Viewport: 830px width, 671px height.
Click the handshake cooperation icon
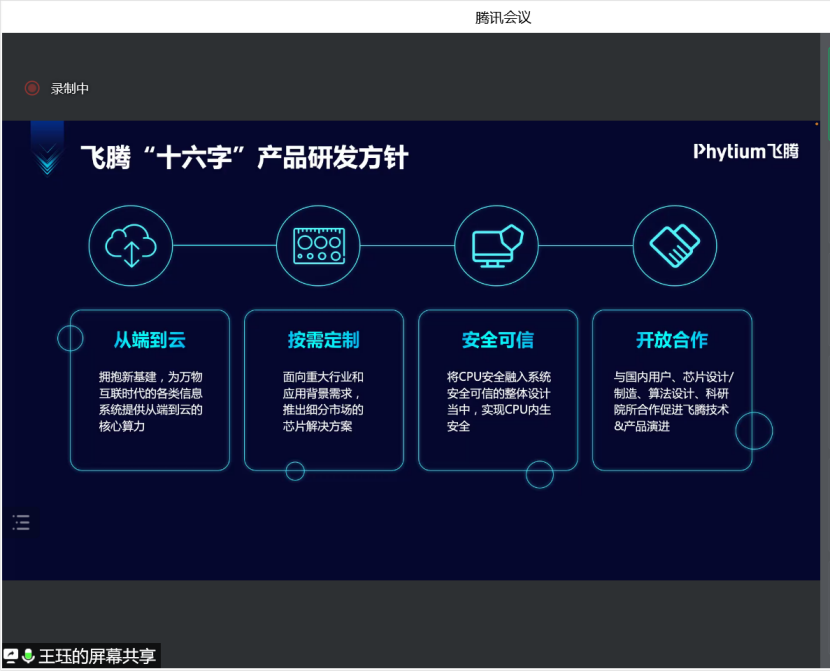pos(675,246)
